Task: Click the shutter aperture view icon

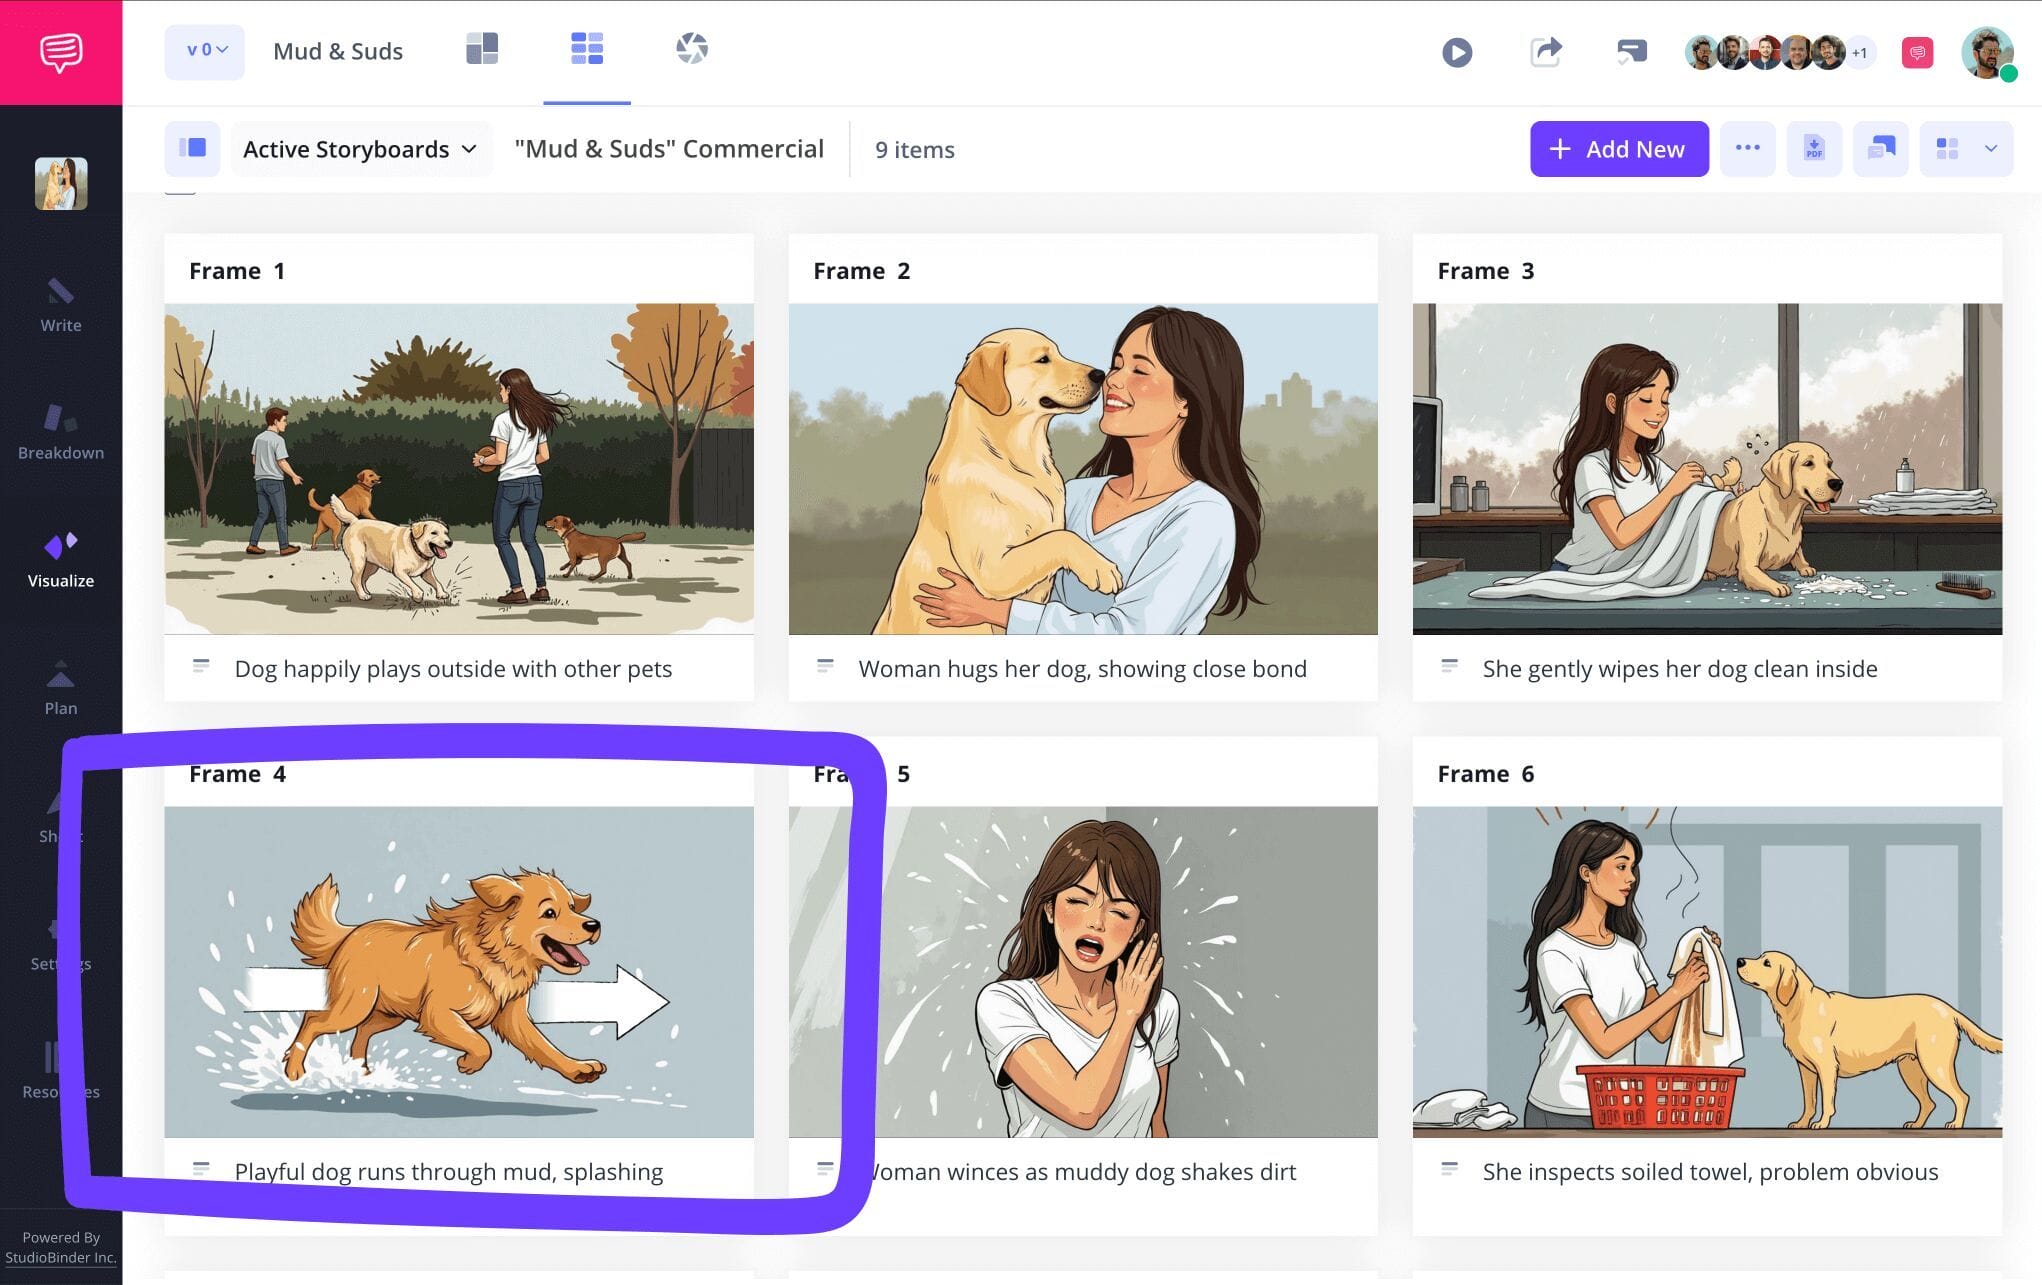Action: [691, 49]
